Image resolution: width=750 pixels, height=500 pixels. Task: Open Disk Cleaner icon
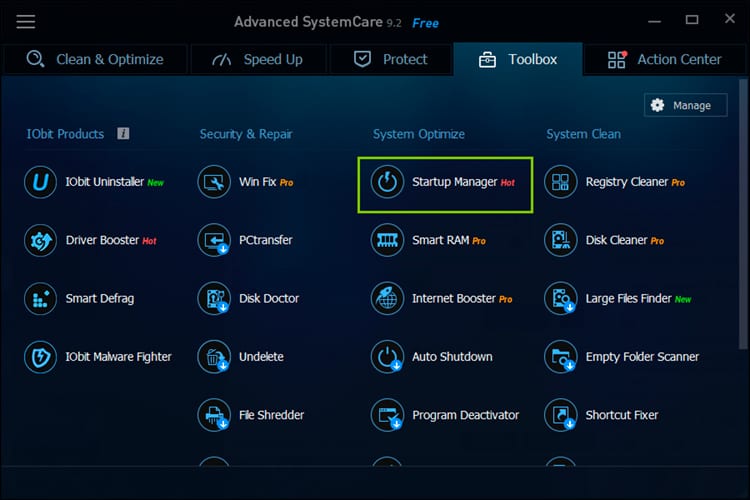tap(561, 240)
